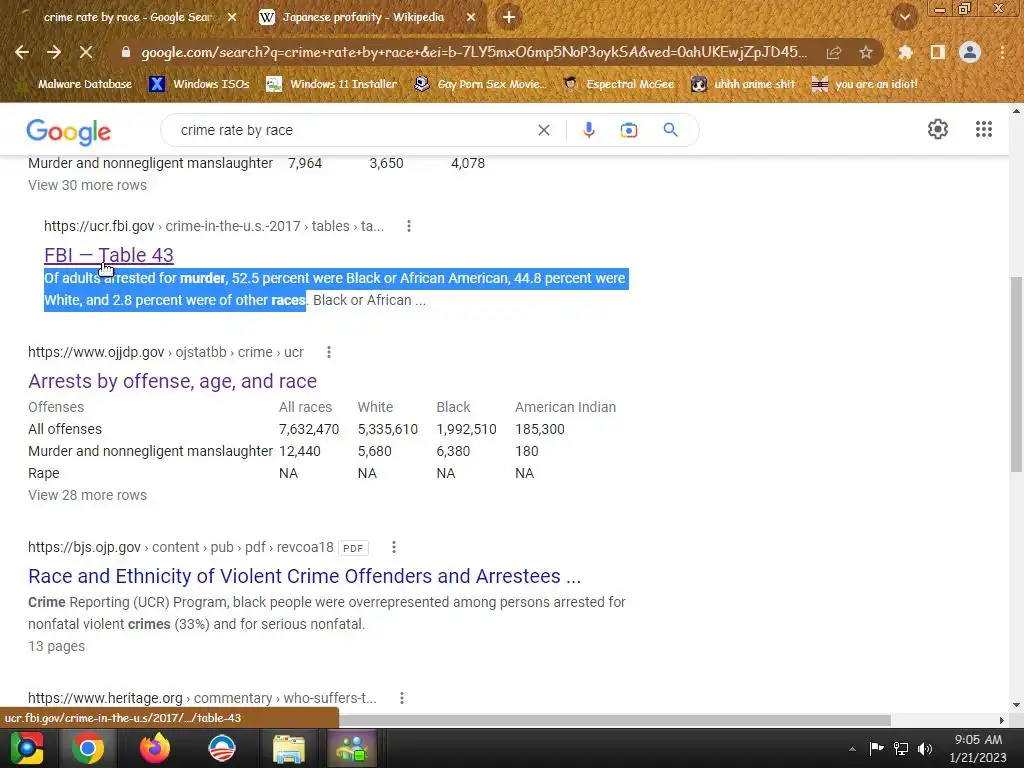This screenshot has width=1024, height=768.
Task: Clear the search box with X icon
Action: tap(543, 130)
